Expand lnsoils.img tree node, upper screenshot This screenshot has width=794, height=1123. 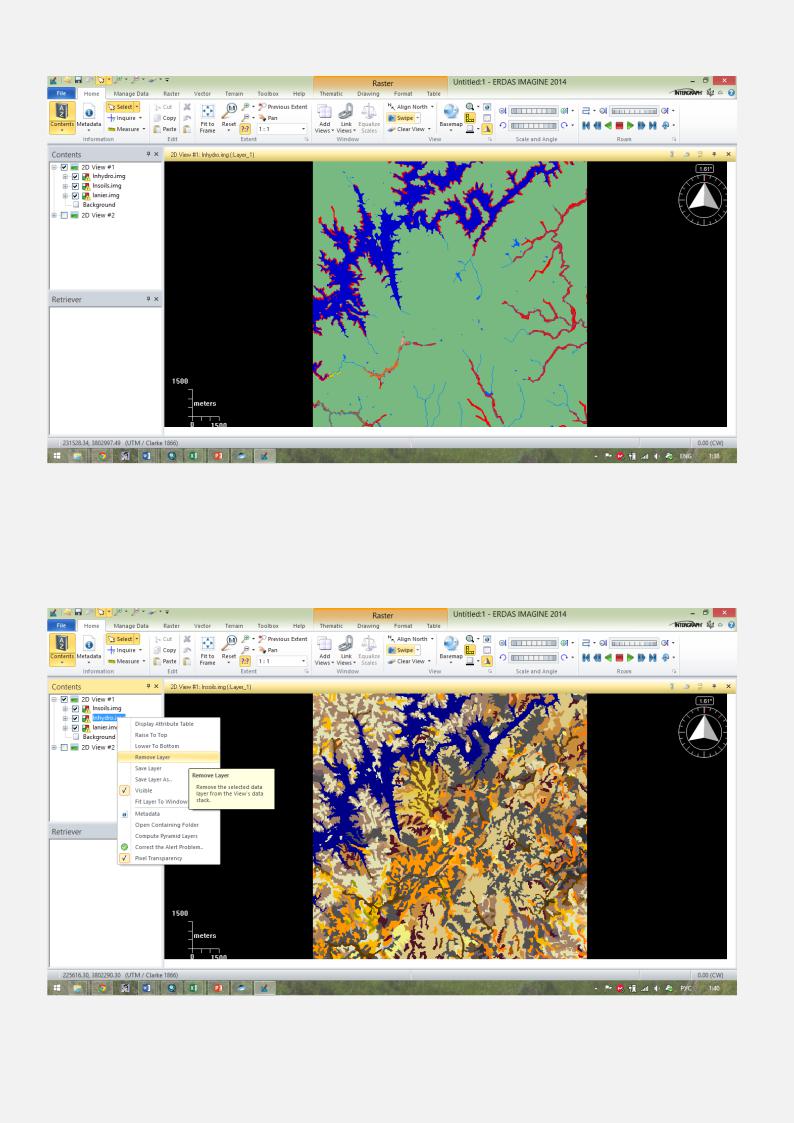click(x=65, y=185)
